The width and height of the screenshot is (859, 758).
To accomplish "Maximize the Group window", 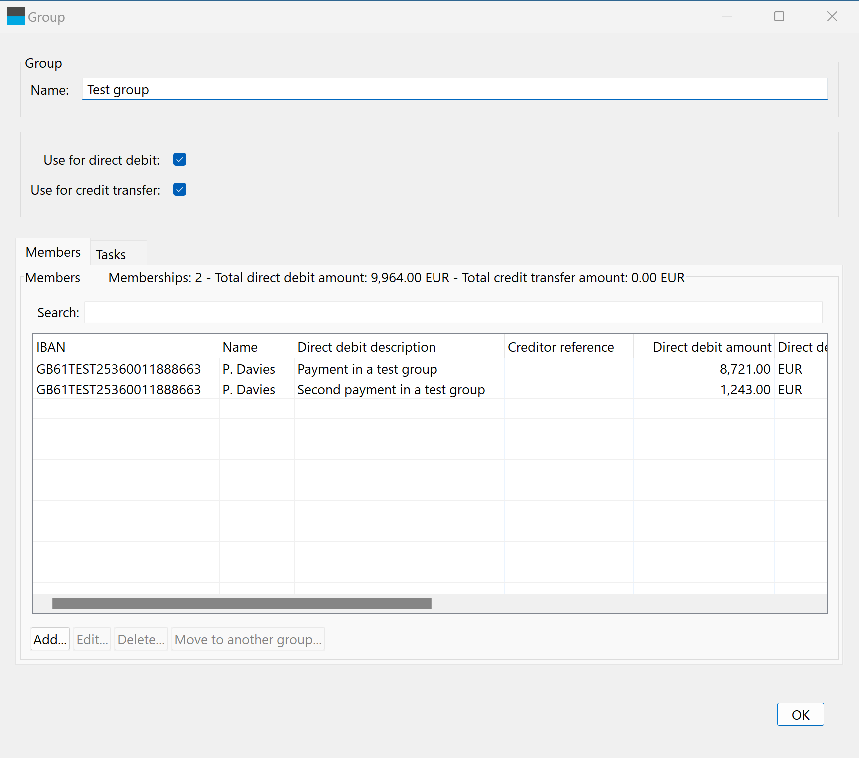I will click(x=779, y=17).
